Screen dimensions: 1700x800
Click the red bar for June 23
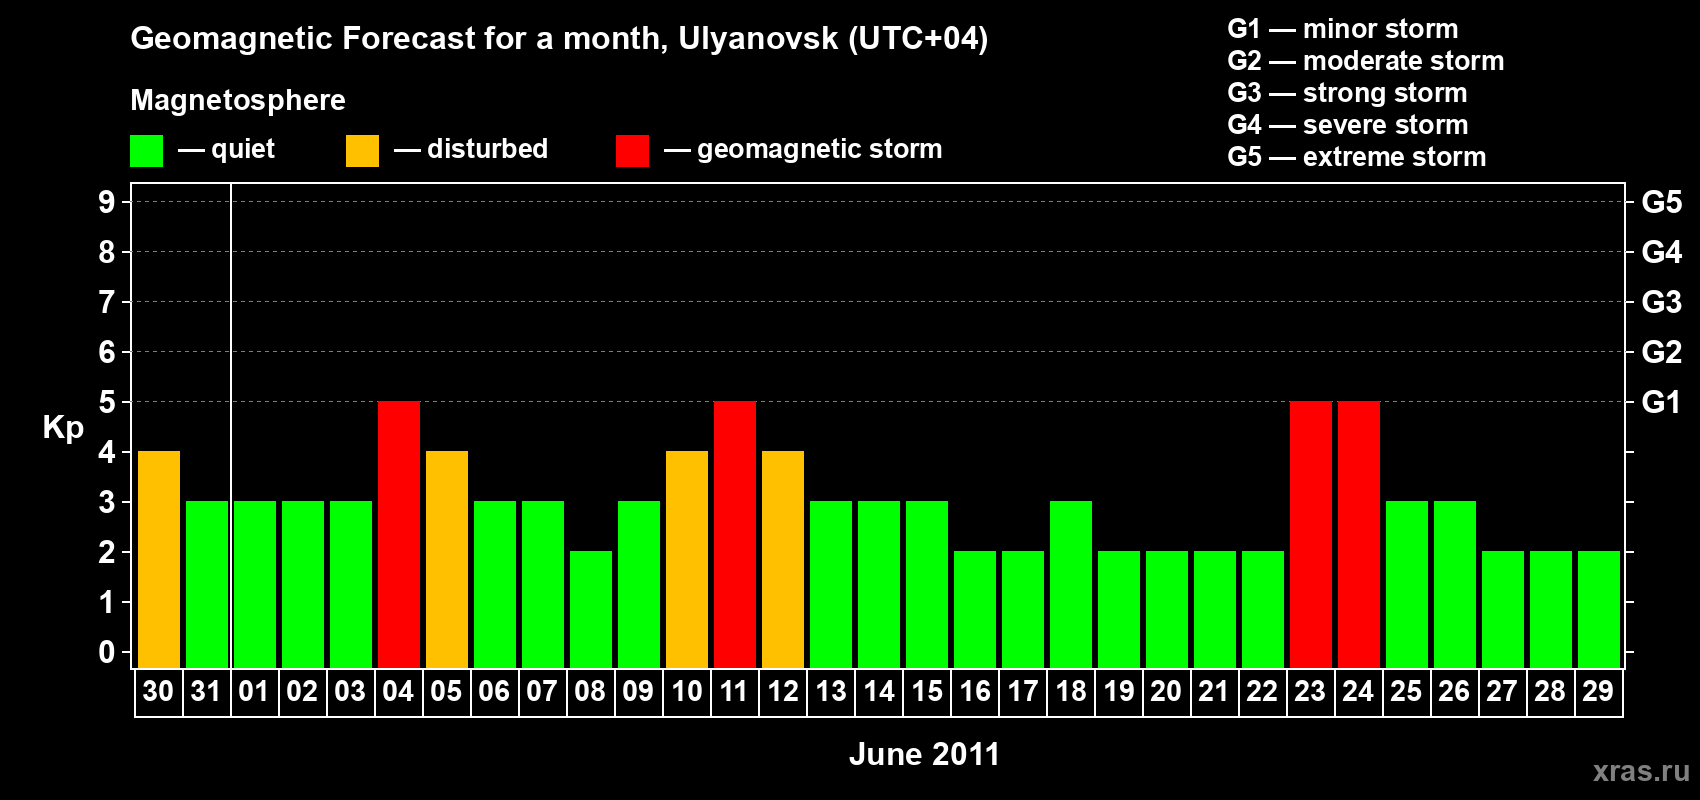pyautogui.click(x=1311, y=534)
